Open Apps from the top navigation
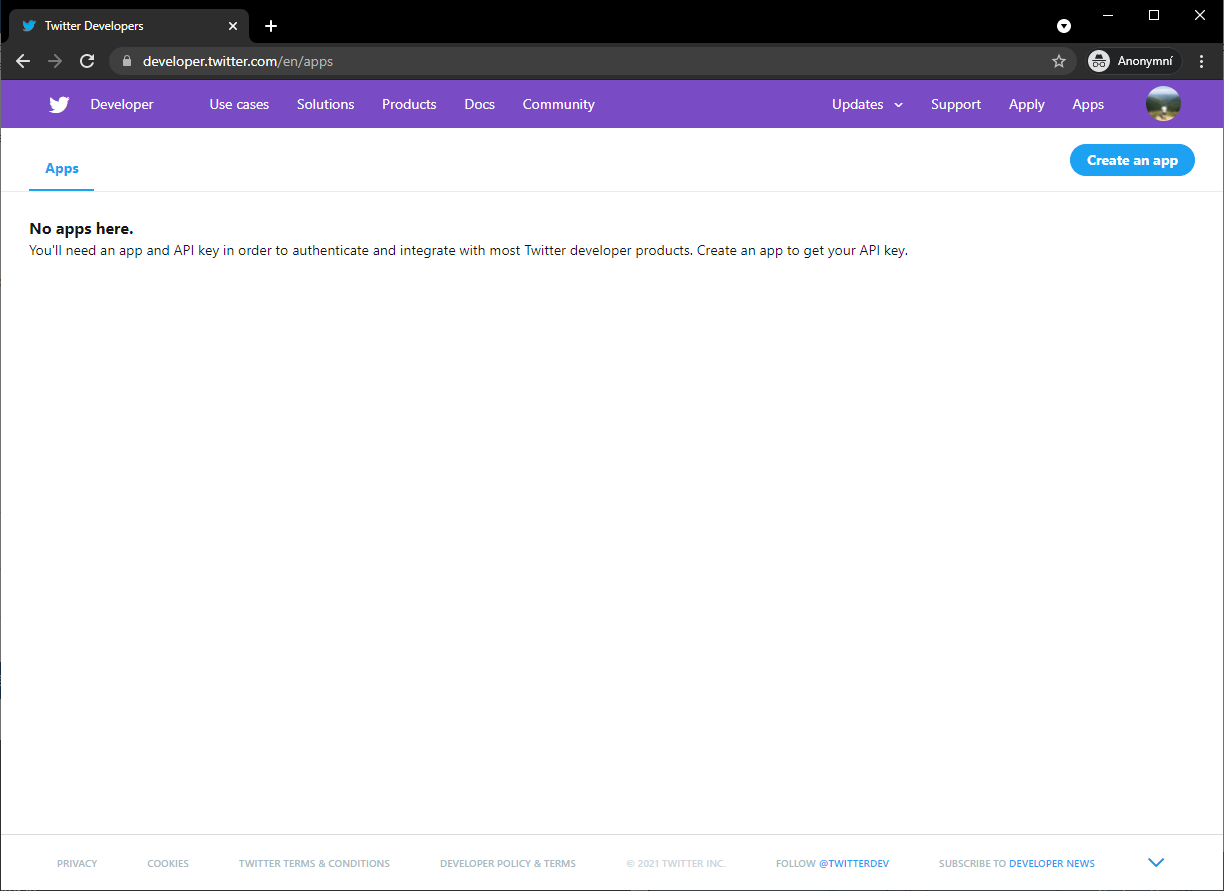1224x891 pixels. (1088, 104)
